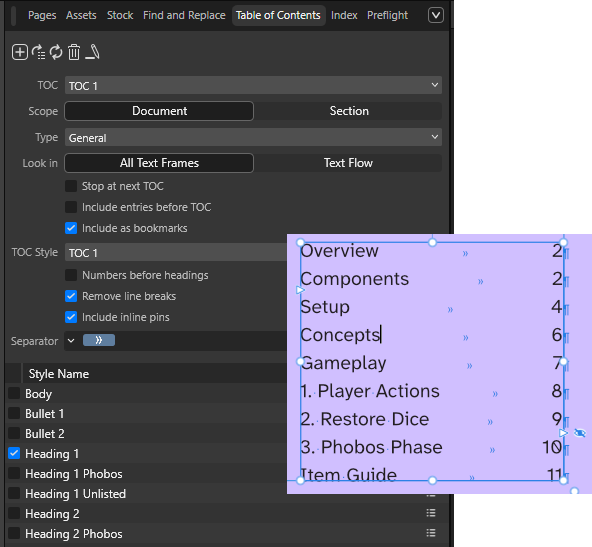Screen dimensions: 592x547
Task: Click the separator tab token chip
Action: point(99,341)
